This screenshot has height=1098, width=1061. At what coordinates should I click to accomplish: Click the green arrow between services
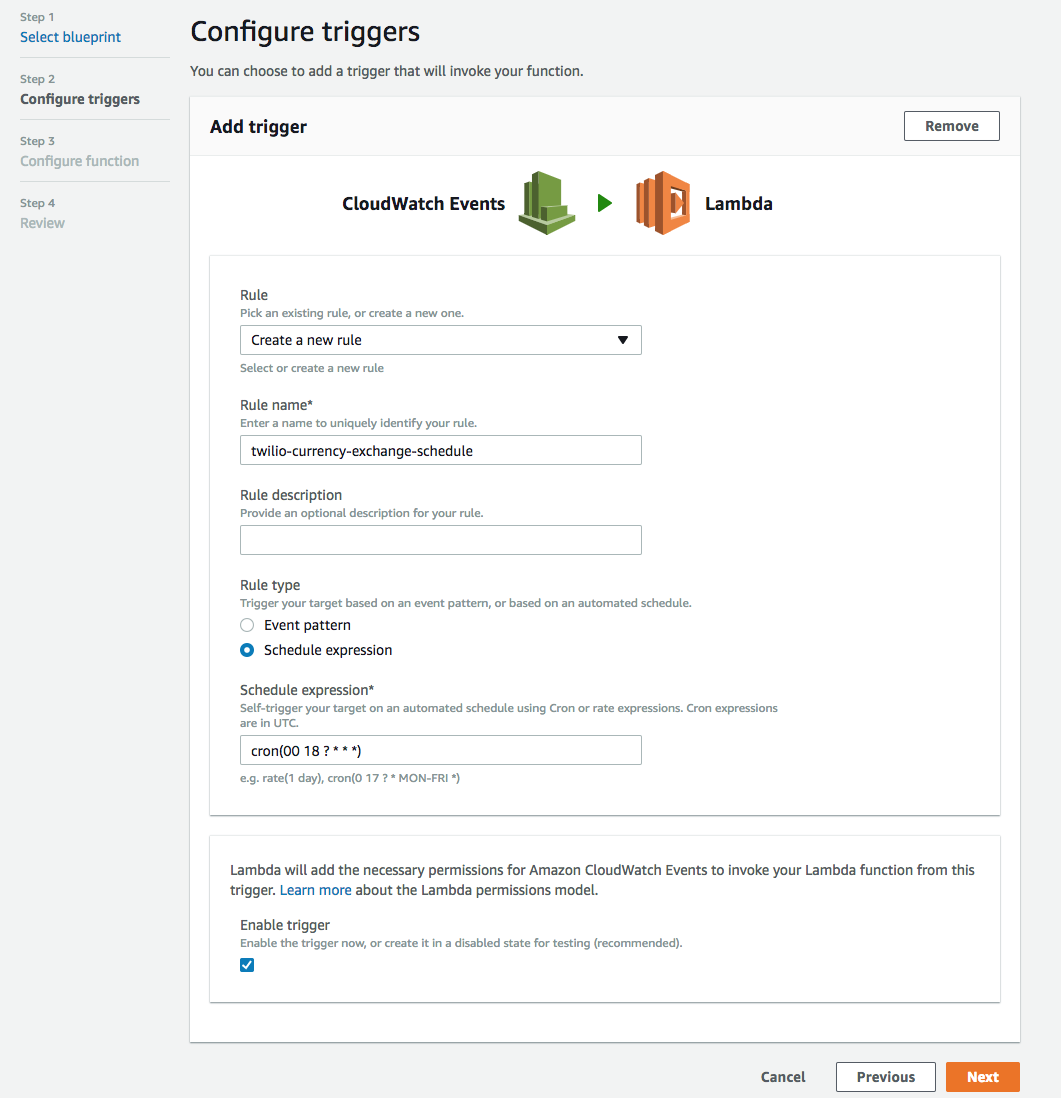pos(605,203)
